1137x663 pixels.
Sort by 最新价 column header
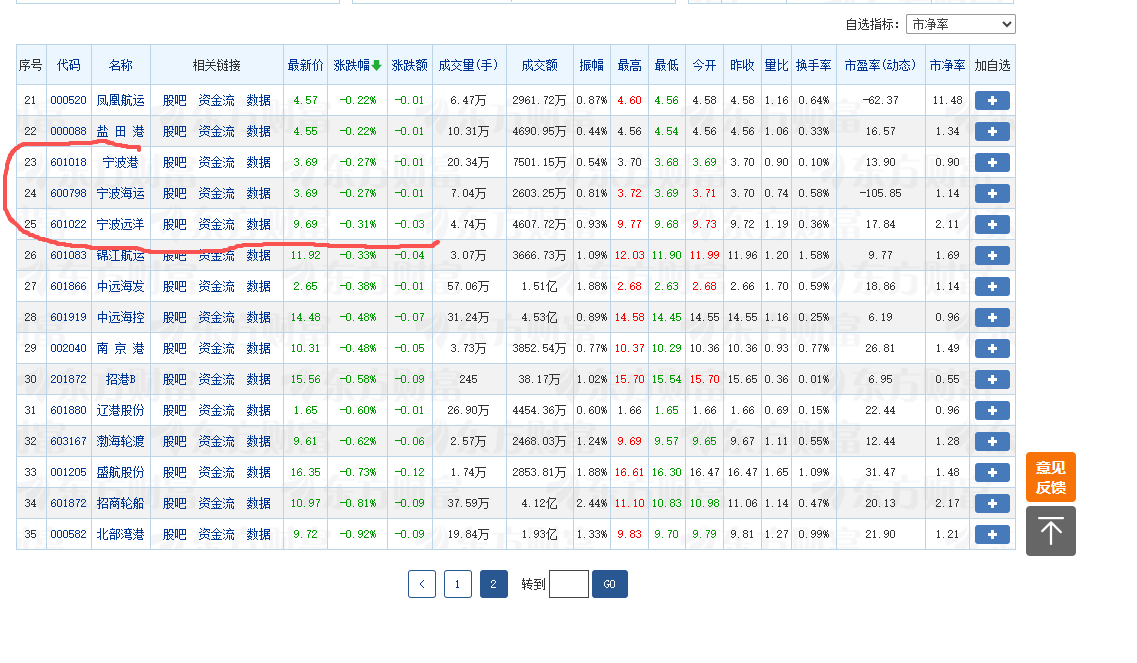(305, 65)
